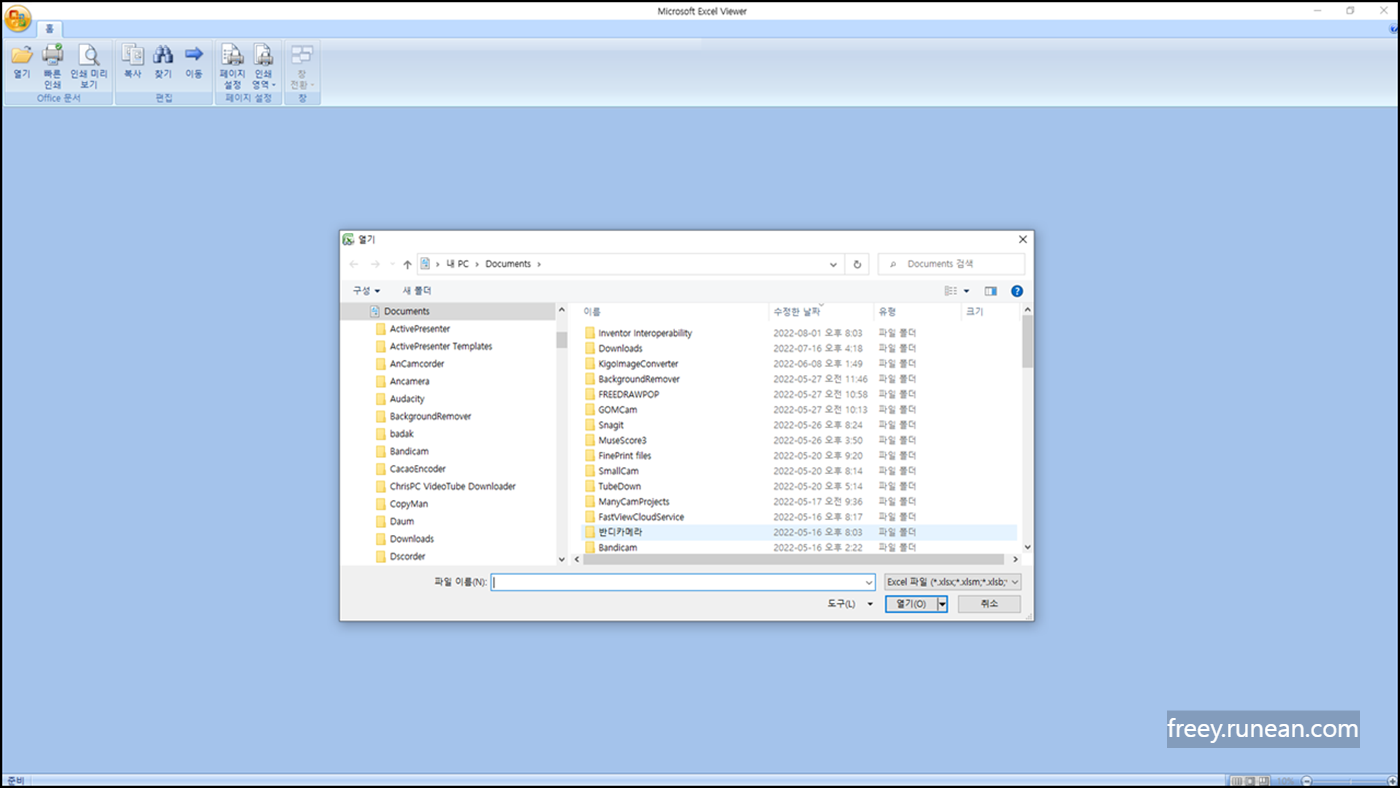The width and height of the screenshot is (1400, 788).
Task: Click the 열기 folder icon in ribbon
Action: [x=22, y=55]
